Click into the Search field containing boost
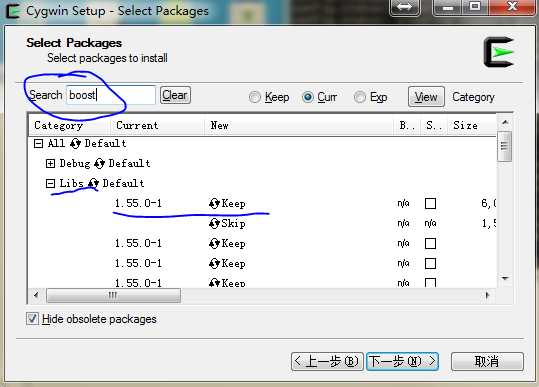 111,95
